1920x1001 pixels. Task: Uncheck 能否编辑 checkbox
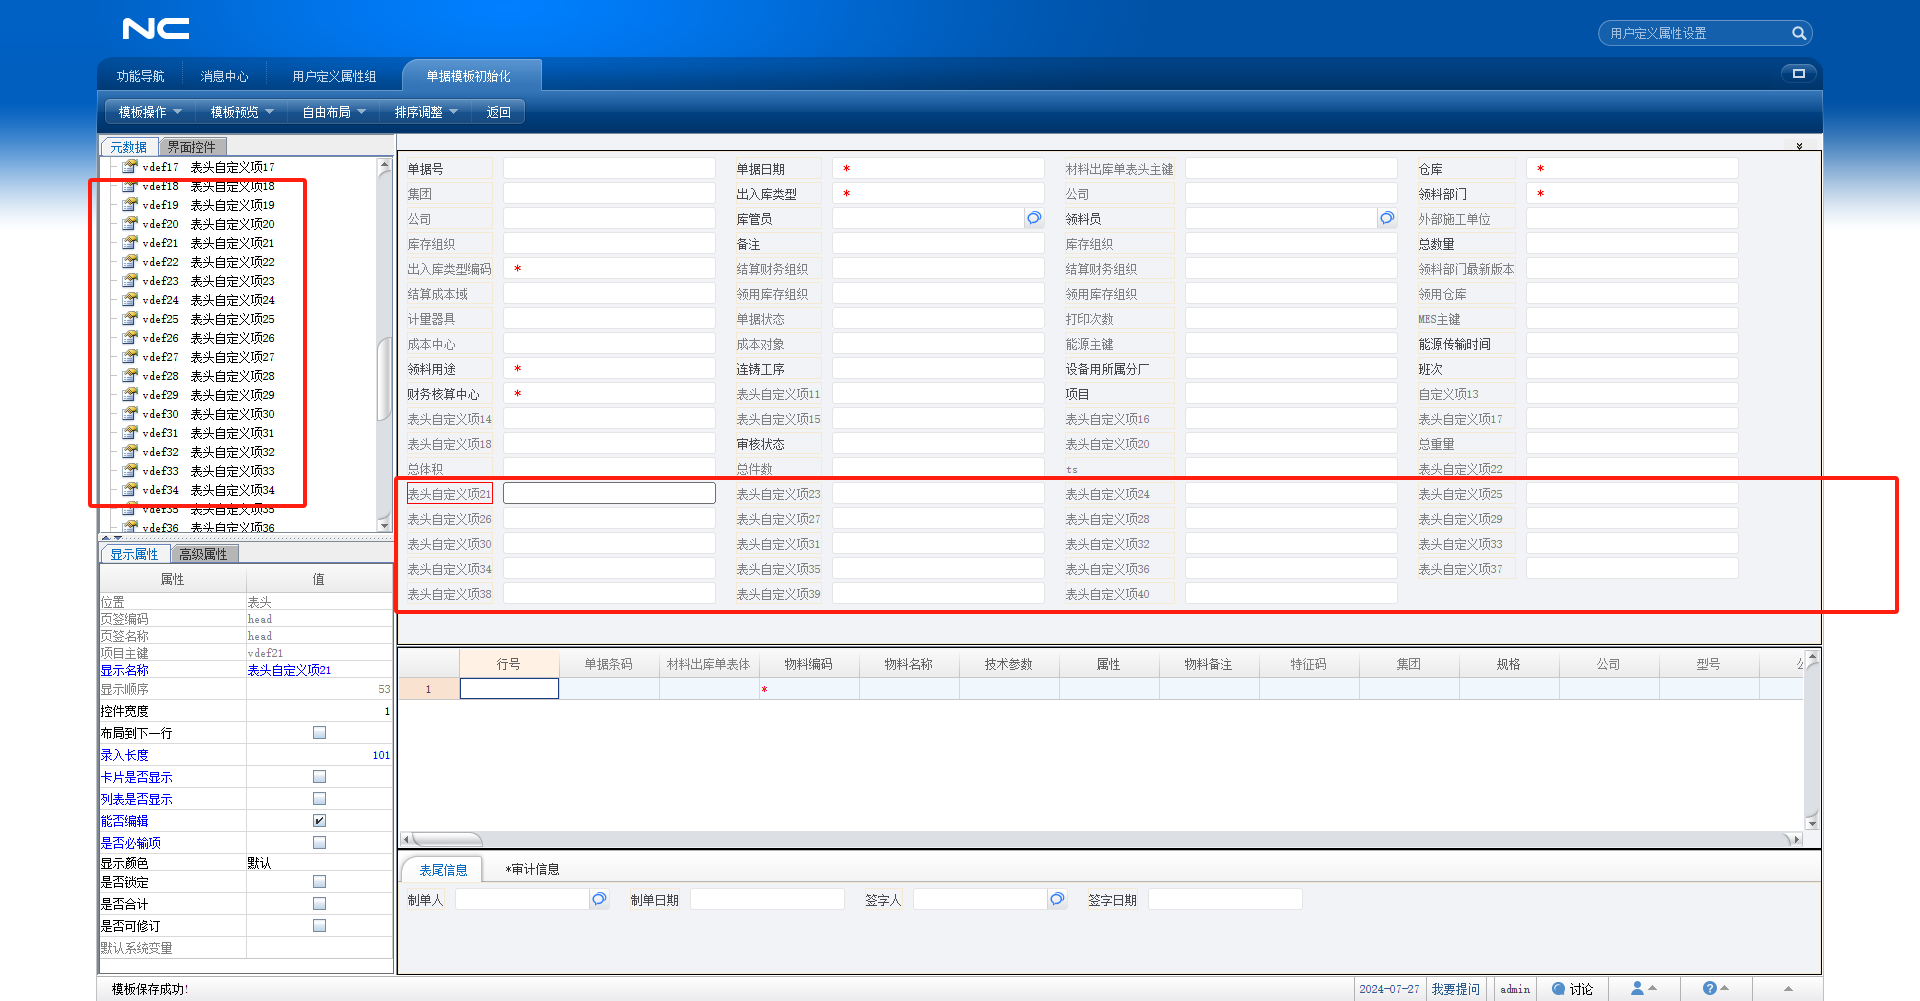point(319,821)
